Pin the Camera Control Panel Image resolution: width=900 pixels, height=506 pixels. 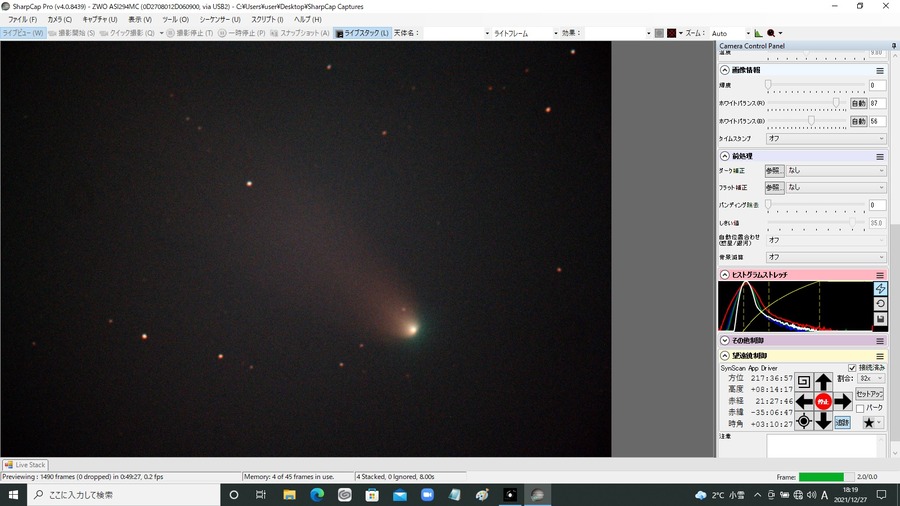click(x=894, y=46)
